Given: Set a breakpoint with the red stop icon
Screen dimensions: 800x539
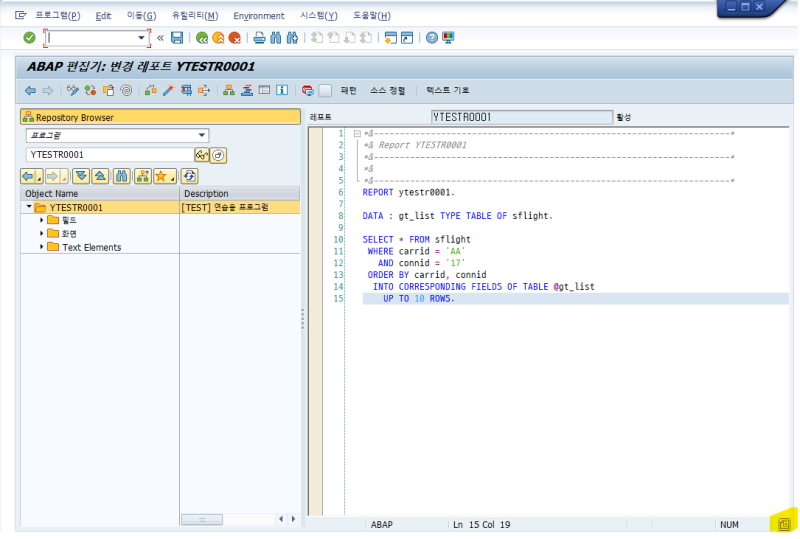Looking at the screenshot, I should coord(307,91).
